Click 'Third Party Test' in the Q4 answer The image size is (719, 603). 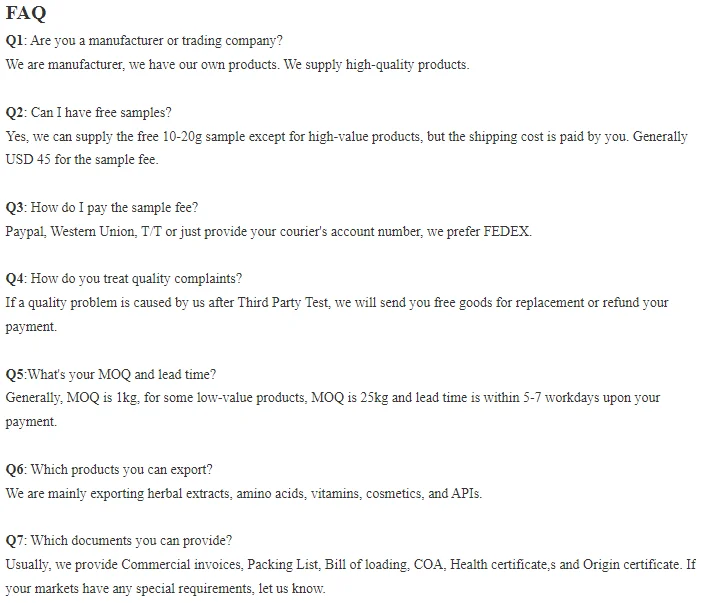point(283,303)
